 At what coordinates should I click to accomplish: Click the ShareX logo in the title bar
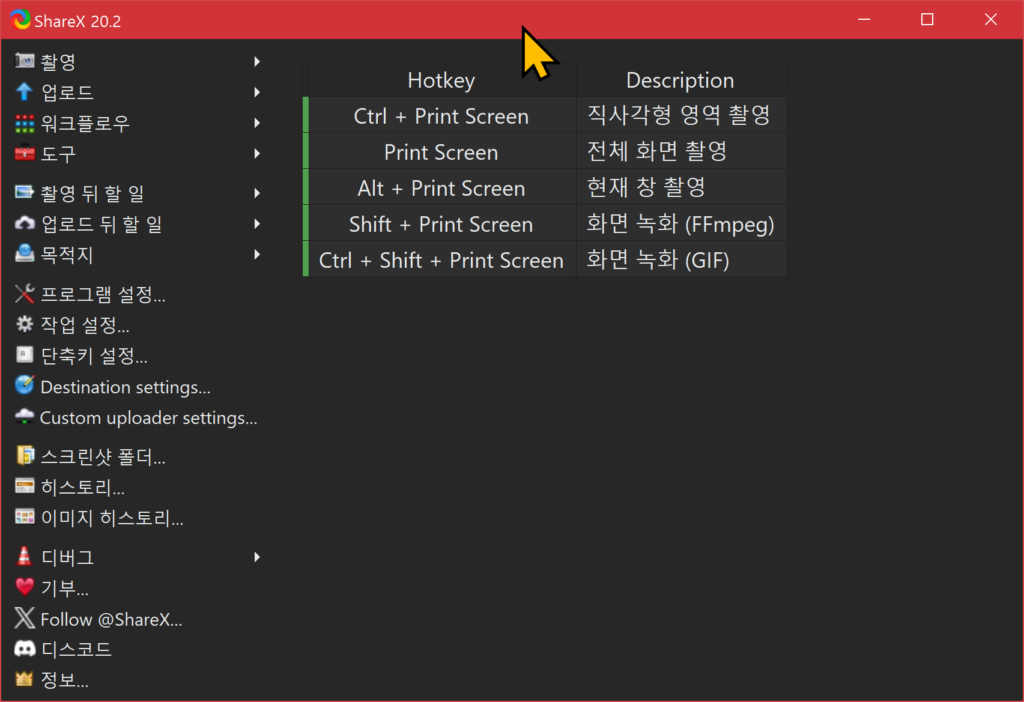20,20
